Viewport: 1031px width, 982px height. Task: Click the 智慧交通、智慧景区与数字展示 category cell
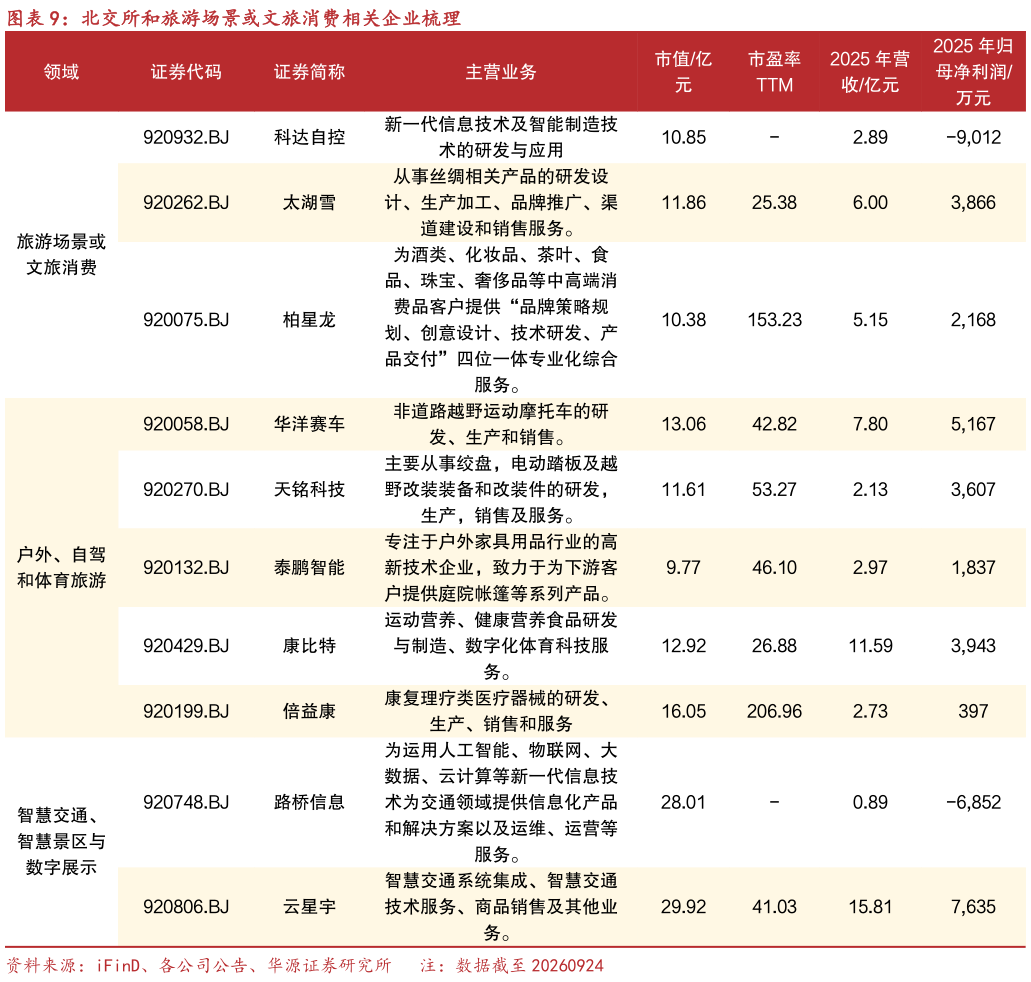point(61,841)
